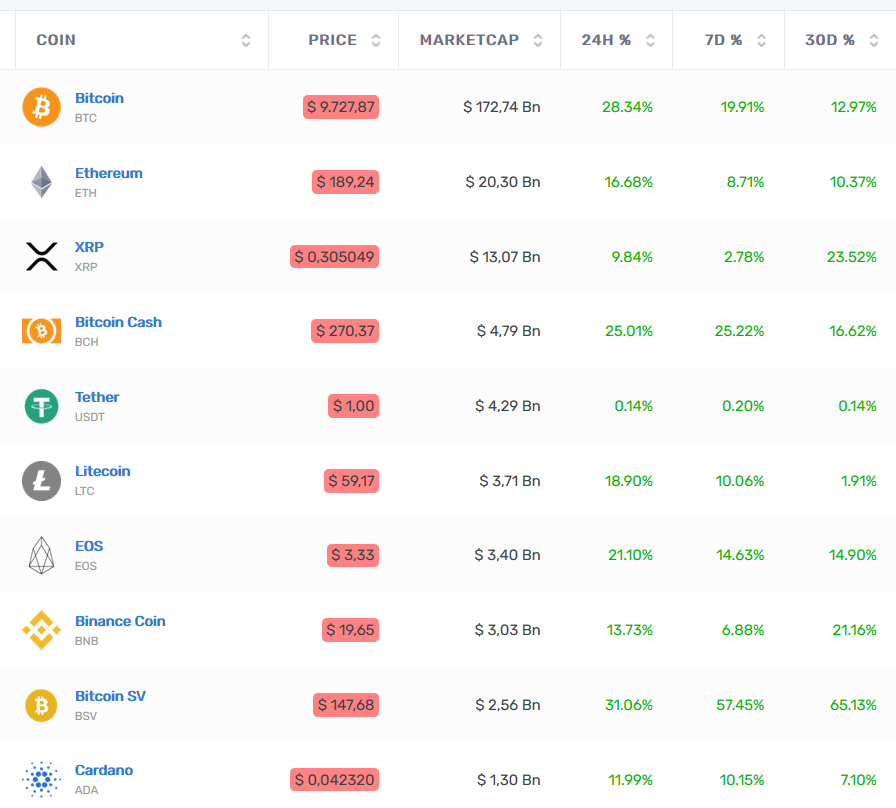Click the Cardano blue dotted logo
This screenshot has width=896, height=808.
point(41,779)
